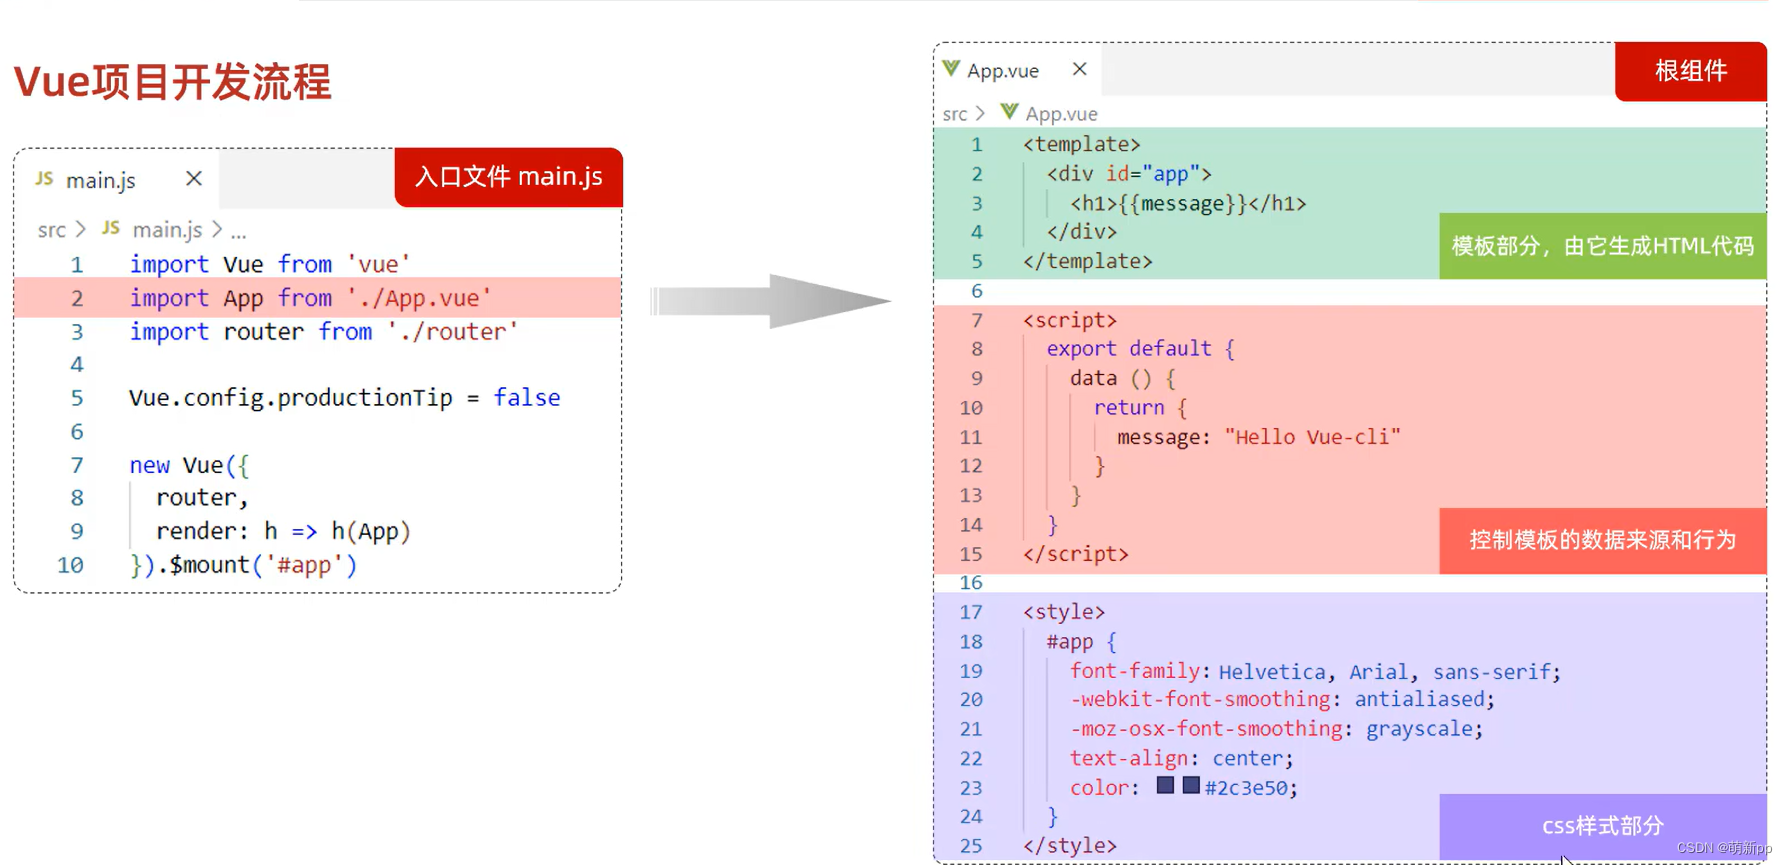Click the $mount('#app') call
This screenshot has width=1788, height=865.
click(x=263, y=565)
